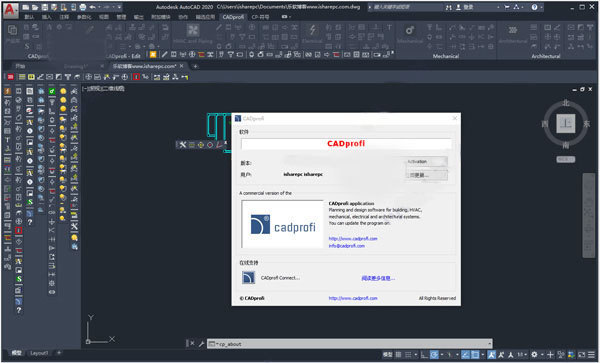Click the info@cadprofi.com email link
This screenshot has width=600, height=363.
[x=347, y=246]
